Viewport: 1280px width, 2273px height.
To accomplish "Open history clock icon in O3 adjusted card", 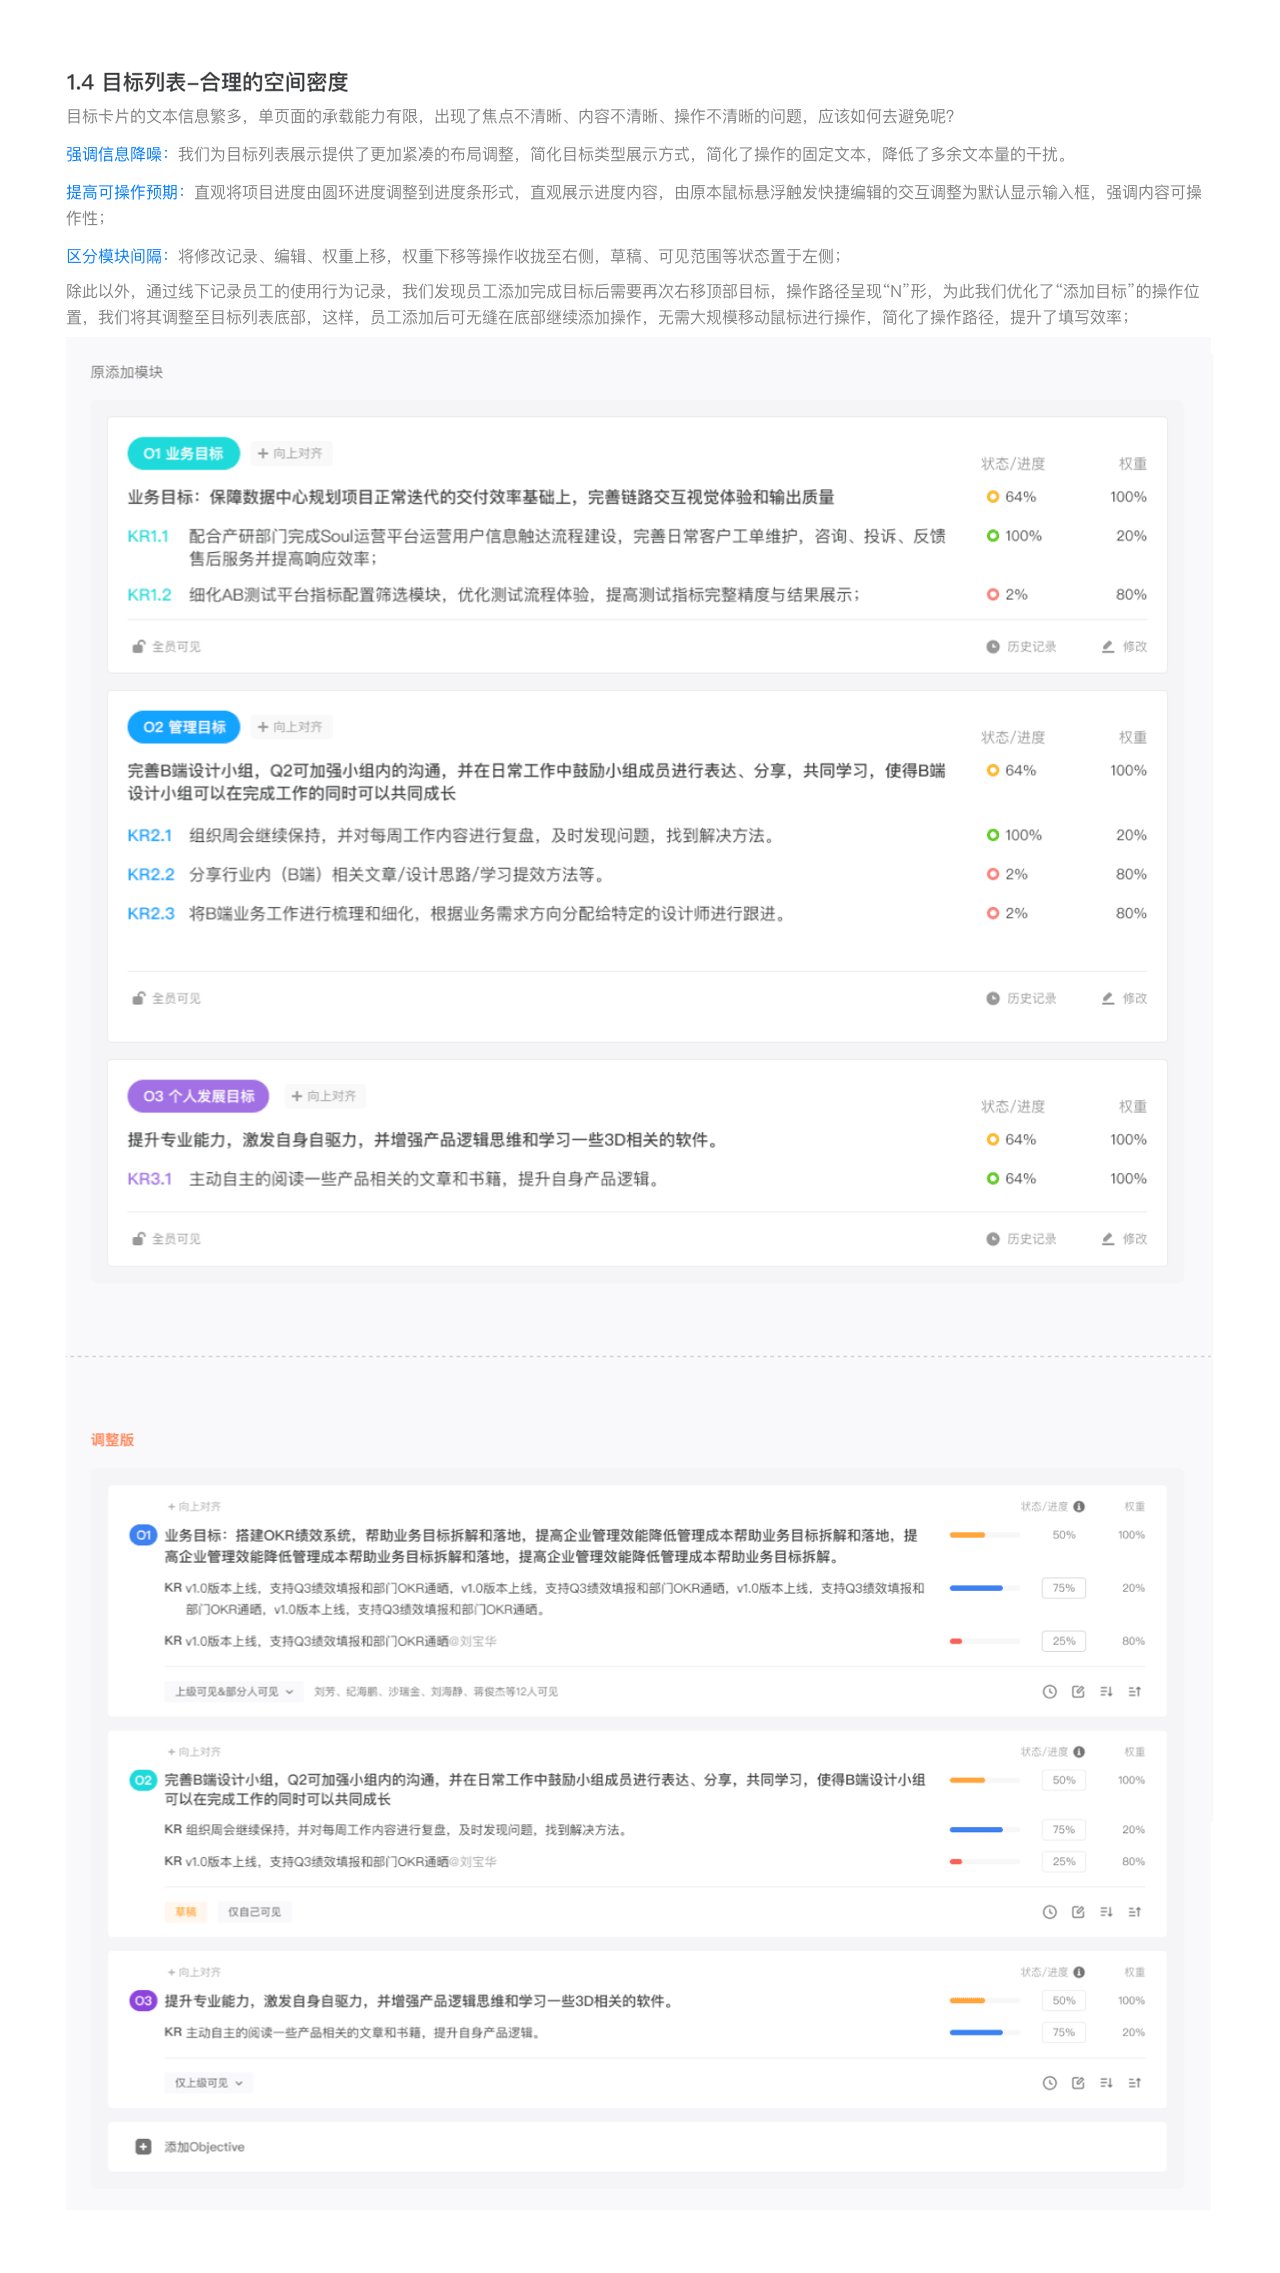I will (1049, 2082).
